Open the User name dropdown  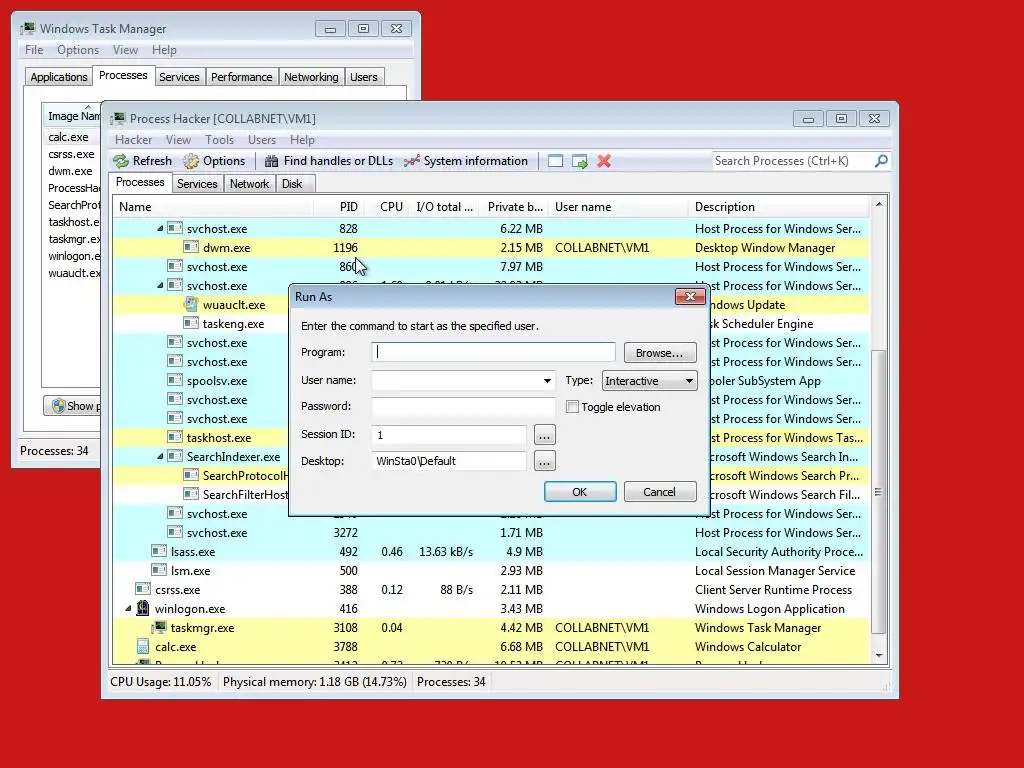point(547,381)
